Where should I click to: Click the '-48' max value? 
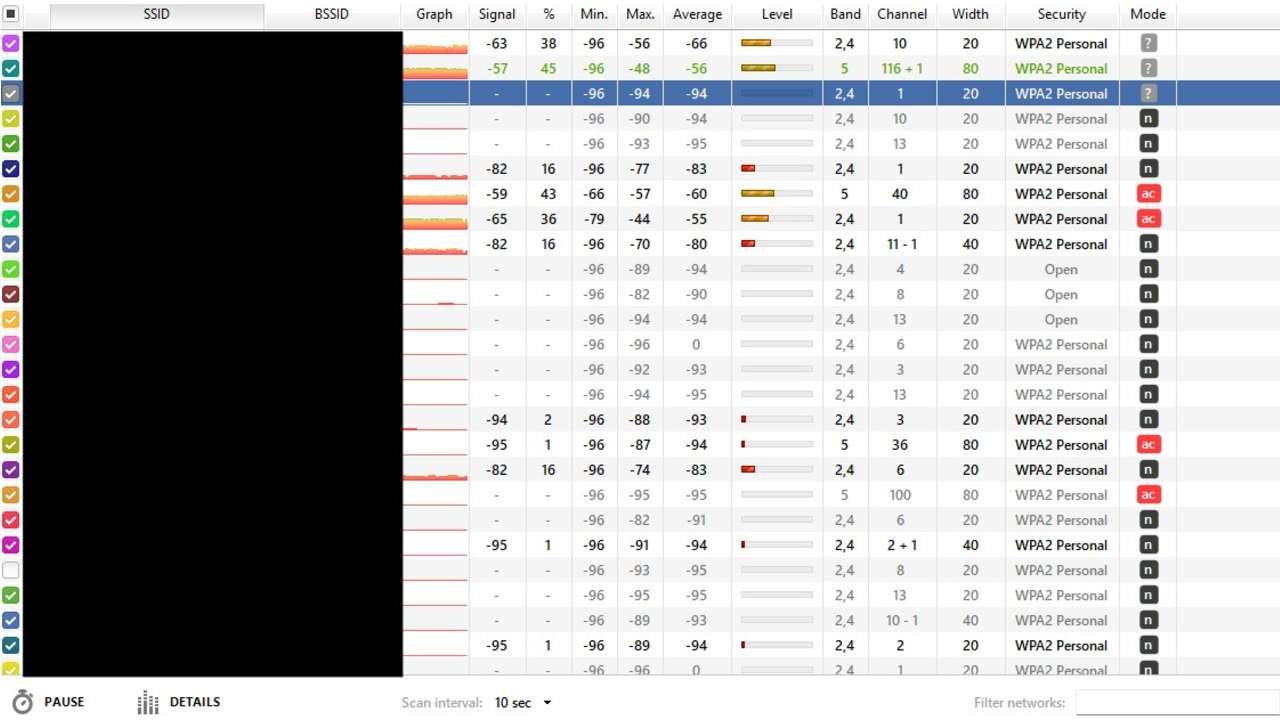(x=639, y=68)
